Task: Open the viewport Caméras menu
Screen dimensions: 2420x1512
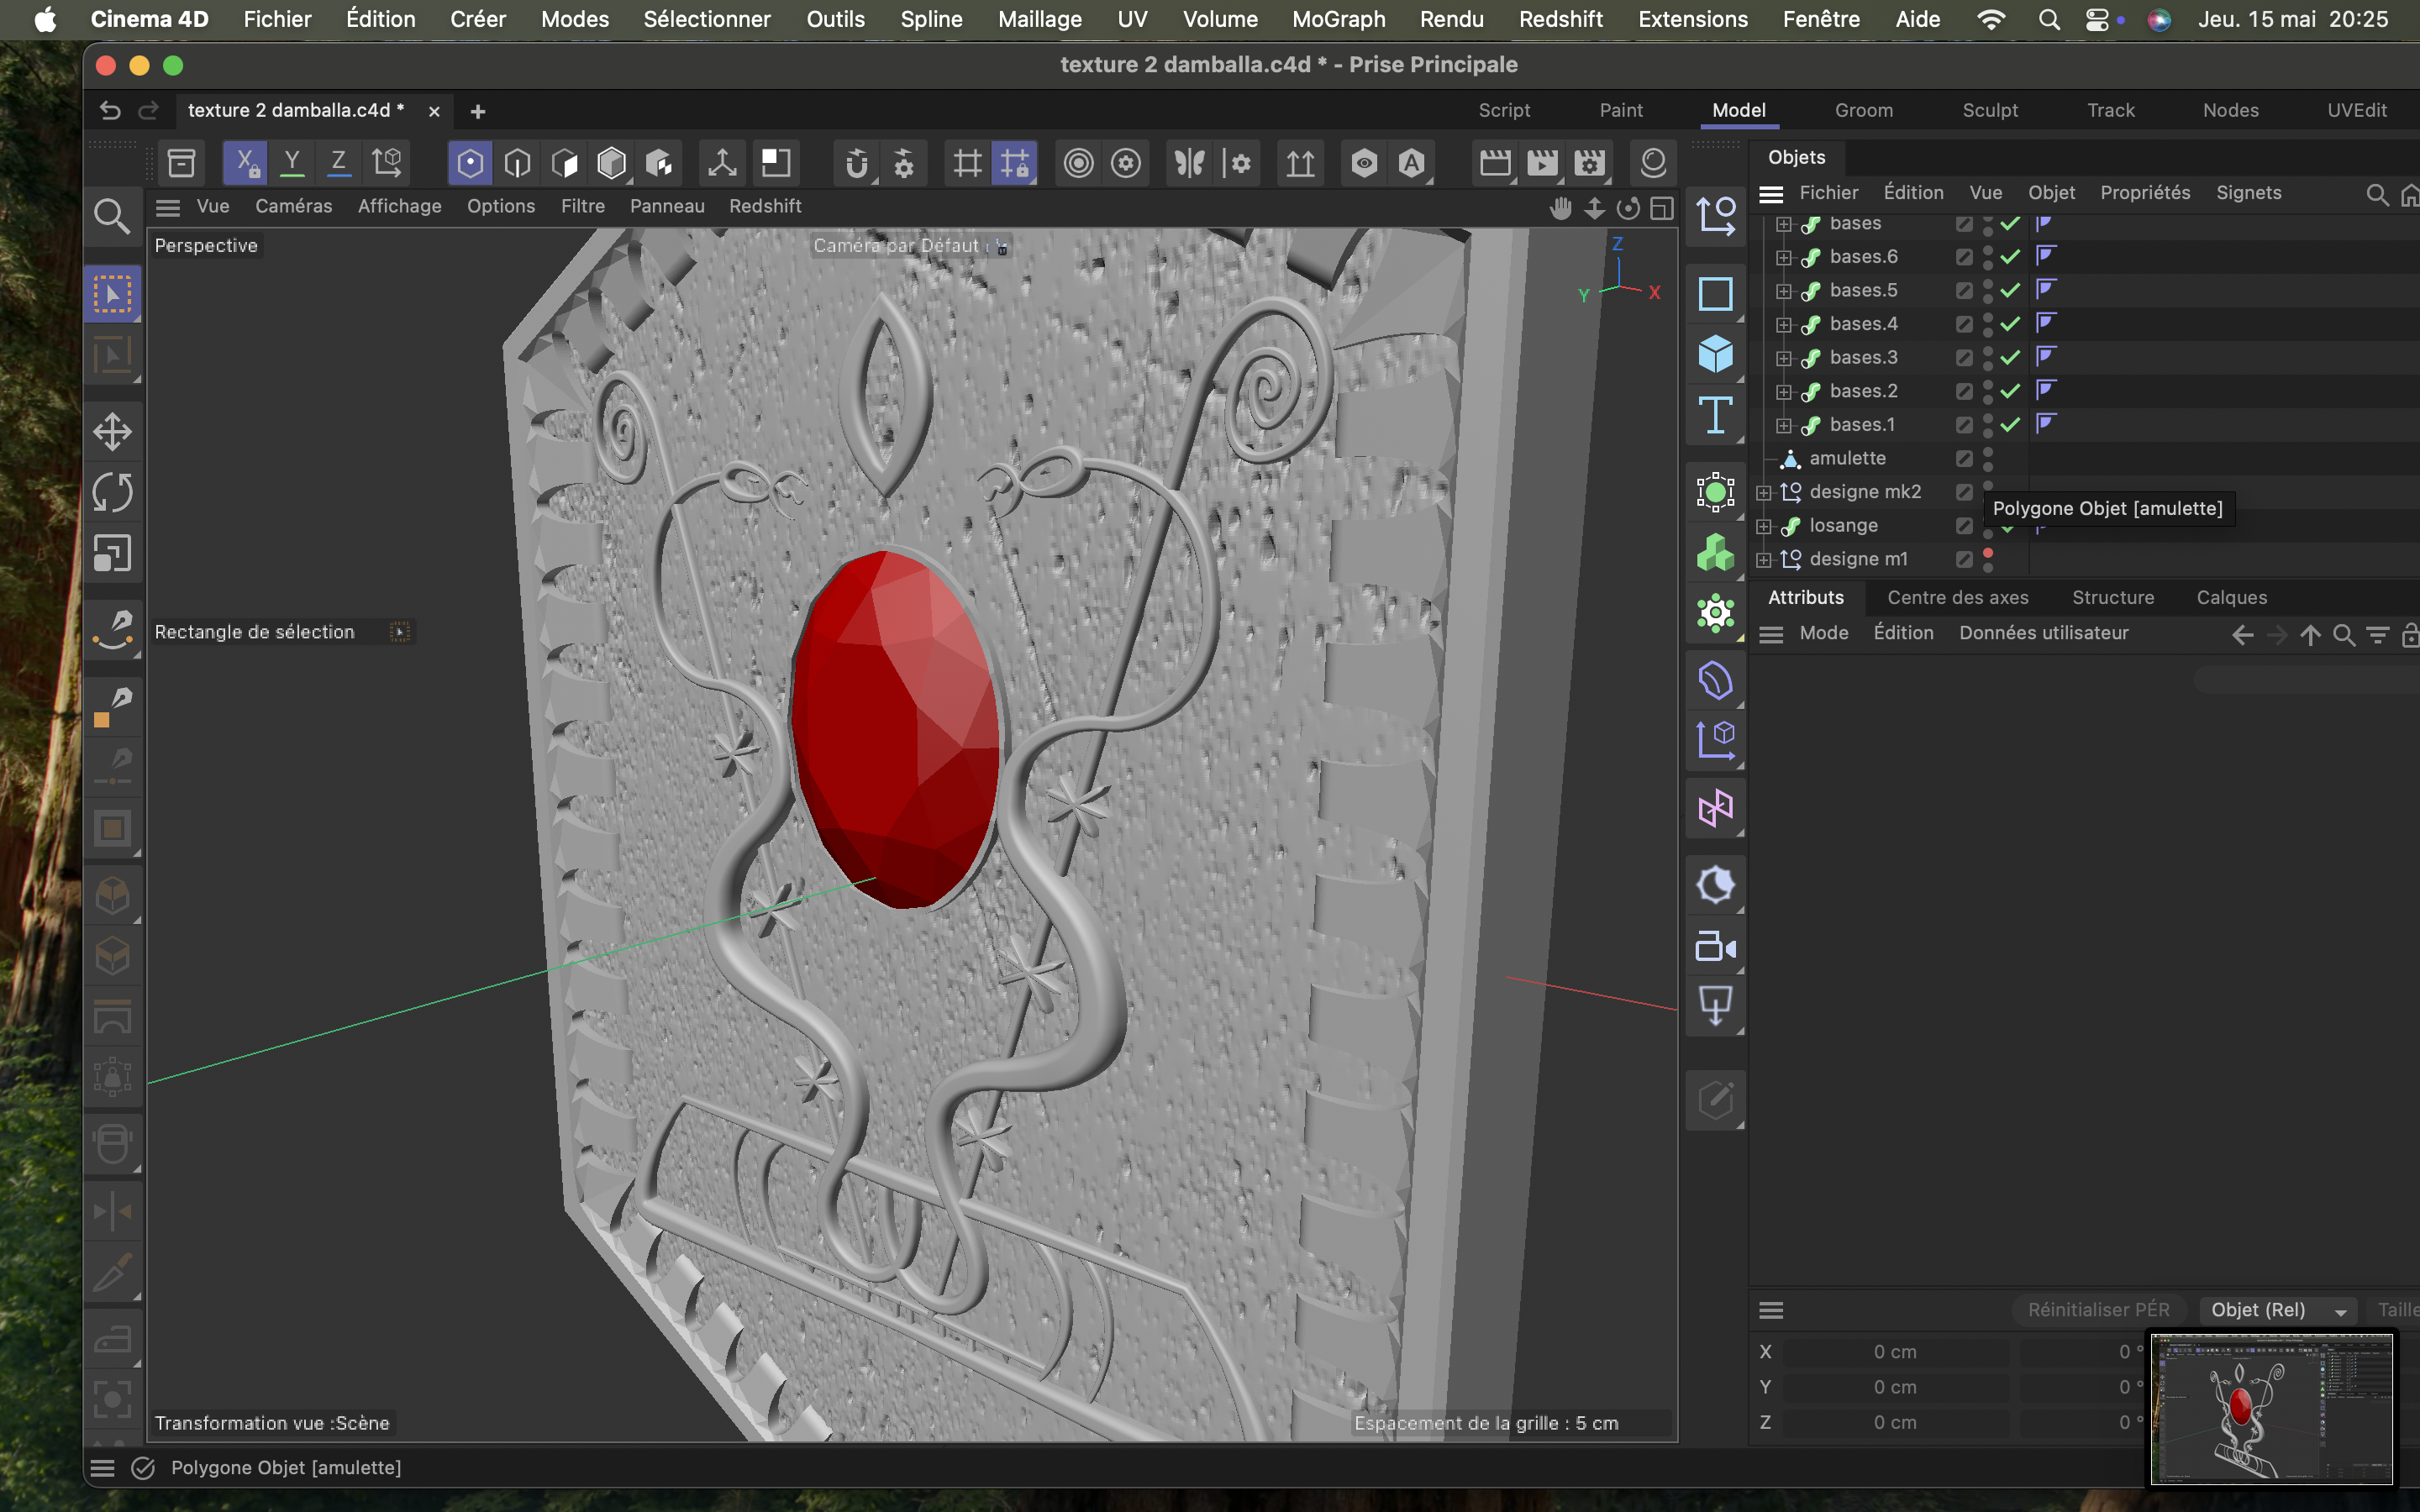Action: point(293,206)
